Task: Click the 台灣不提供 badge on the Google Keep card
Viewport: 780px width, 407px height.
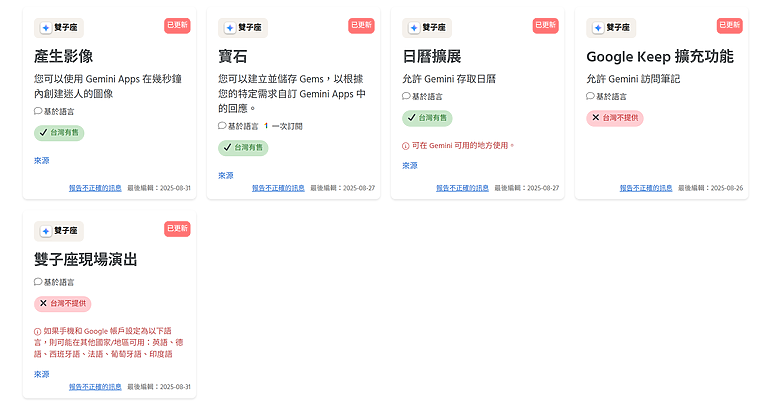Action: [615, 118]
